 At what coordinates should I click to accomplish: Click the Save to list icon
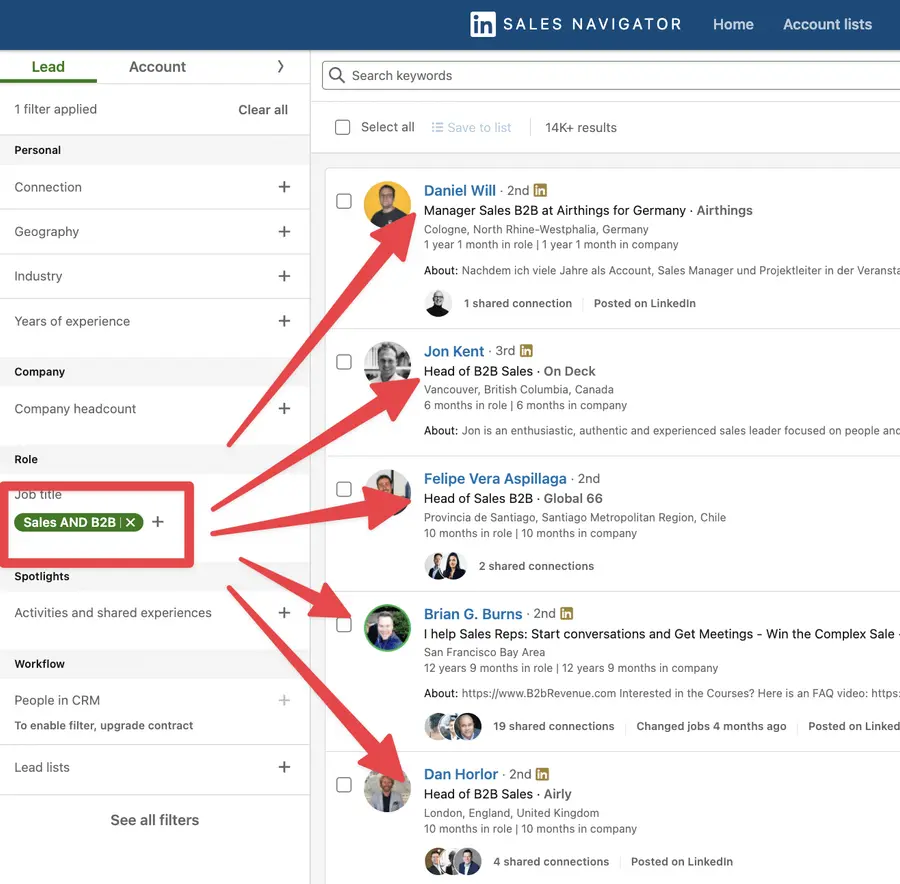pos(439,127)
